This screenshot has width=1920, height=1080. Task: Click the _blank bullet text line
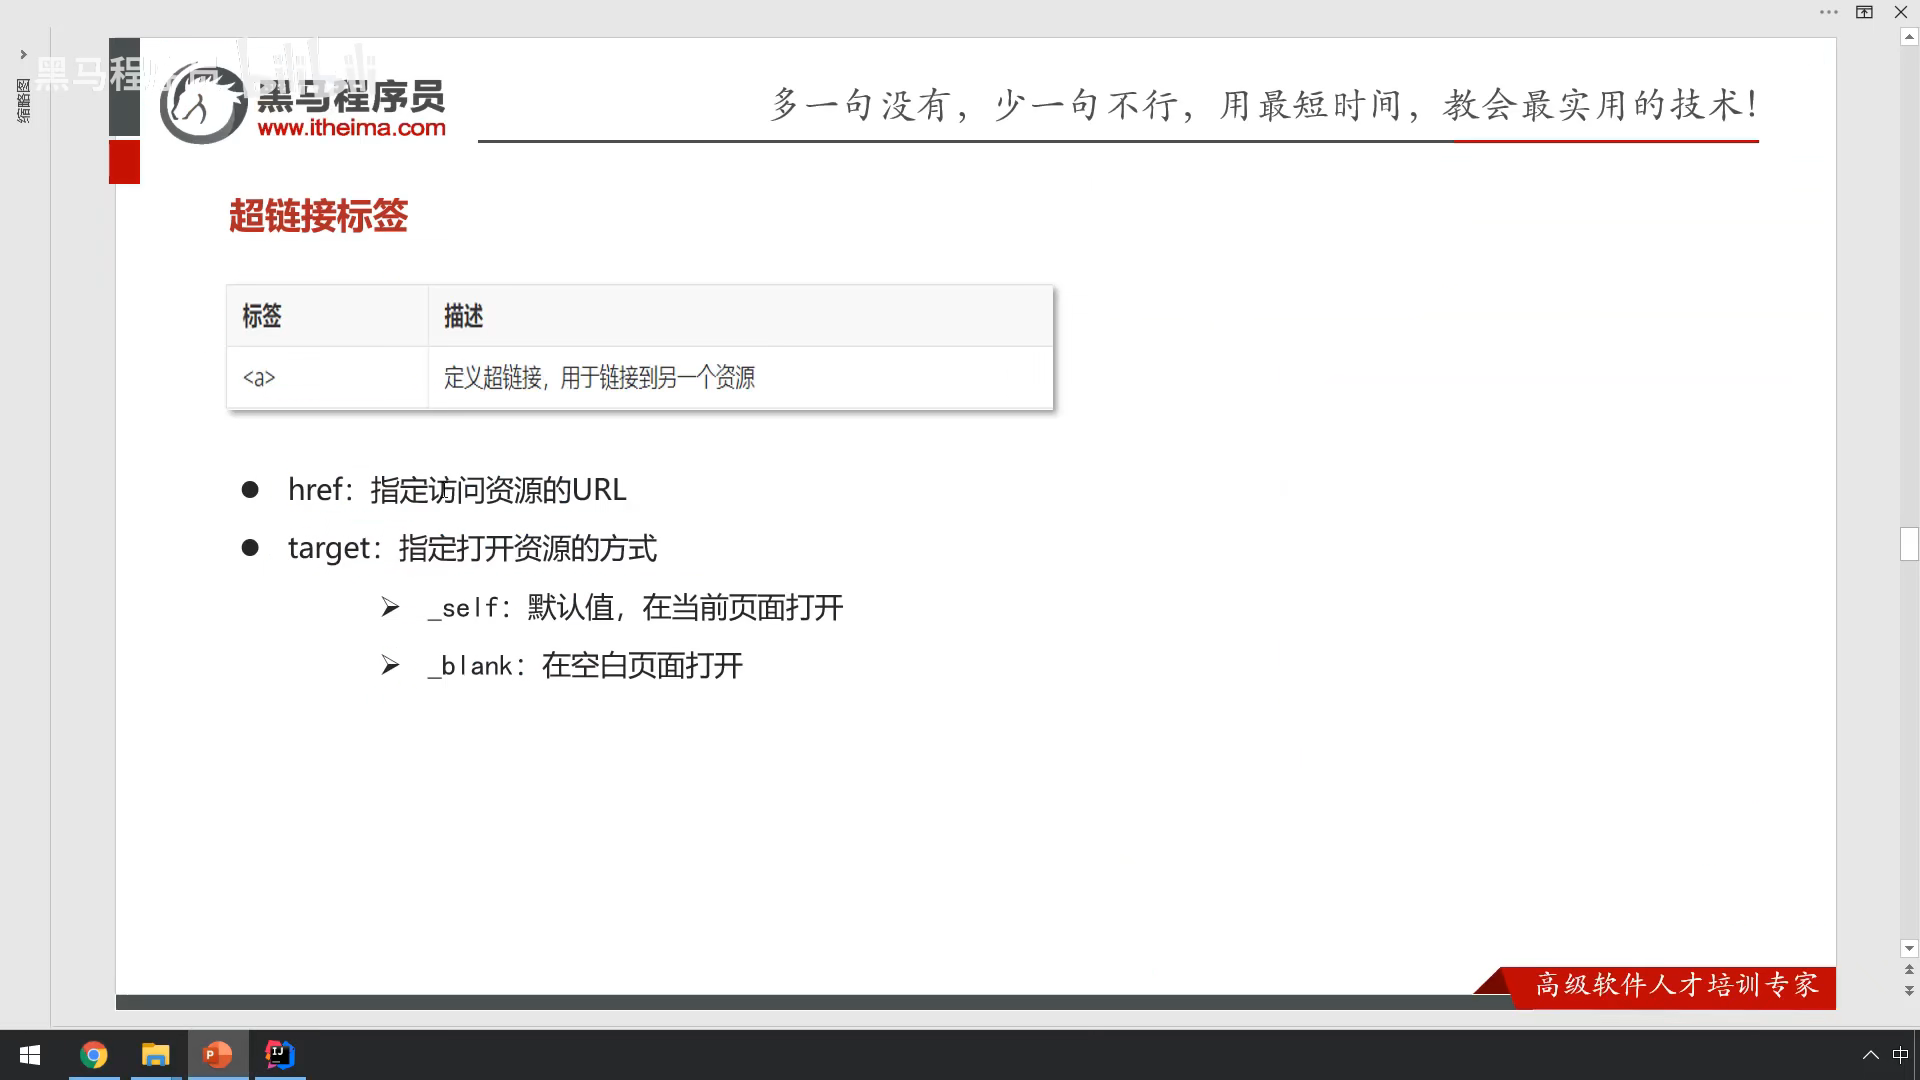click(x=585, y=666)
